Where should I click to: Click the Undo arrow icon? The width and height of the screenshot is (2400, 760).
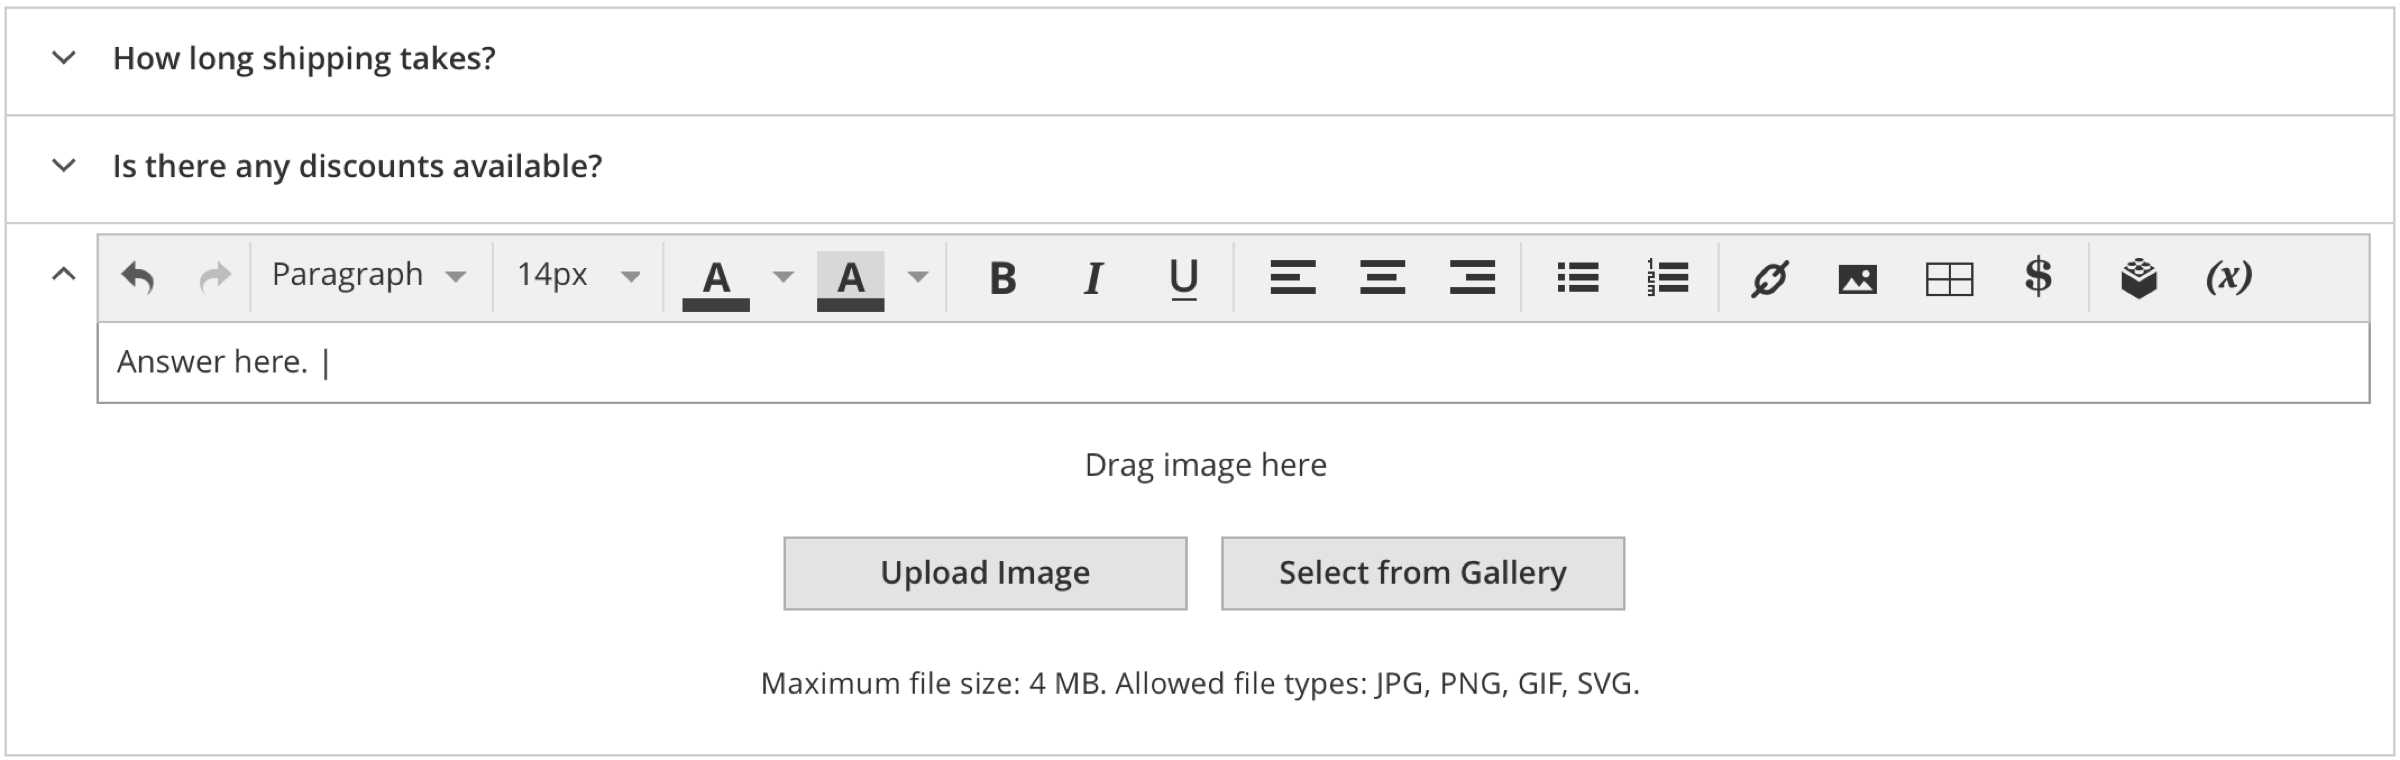(x=137, y=277)
